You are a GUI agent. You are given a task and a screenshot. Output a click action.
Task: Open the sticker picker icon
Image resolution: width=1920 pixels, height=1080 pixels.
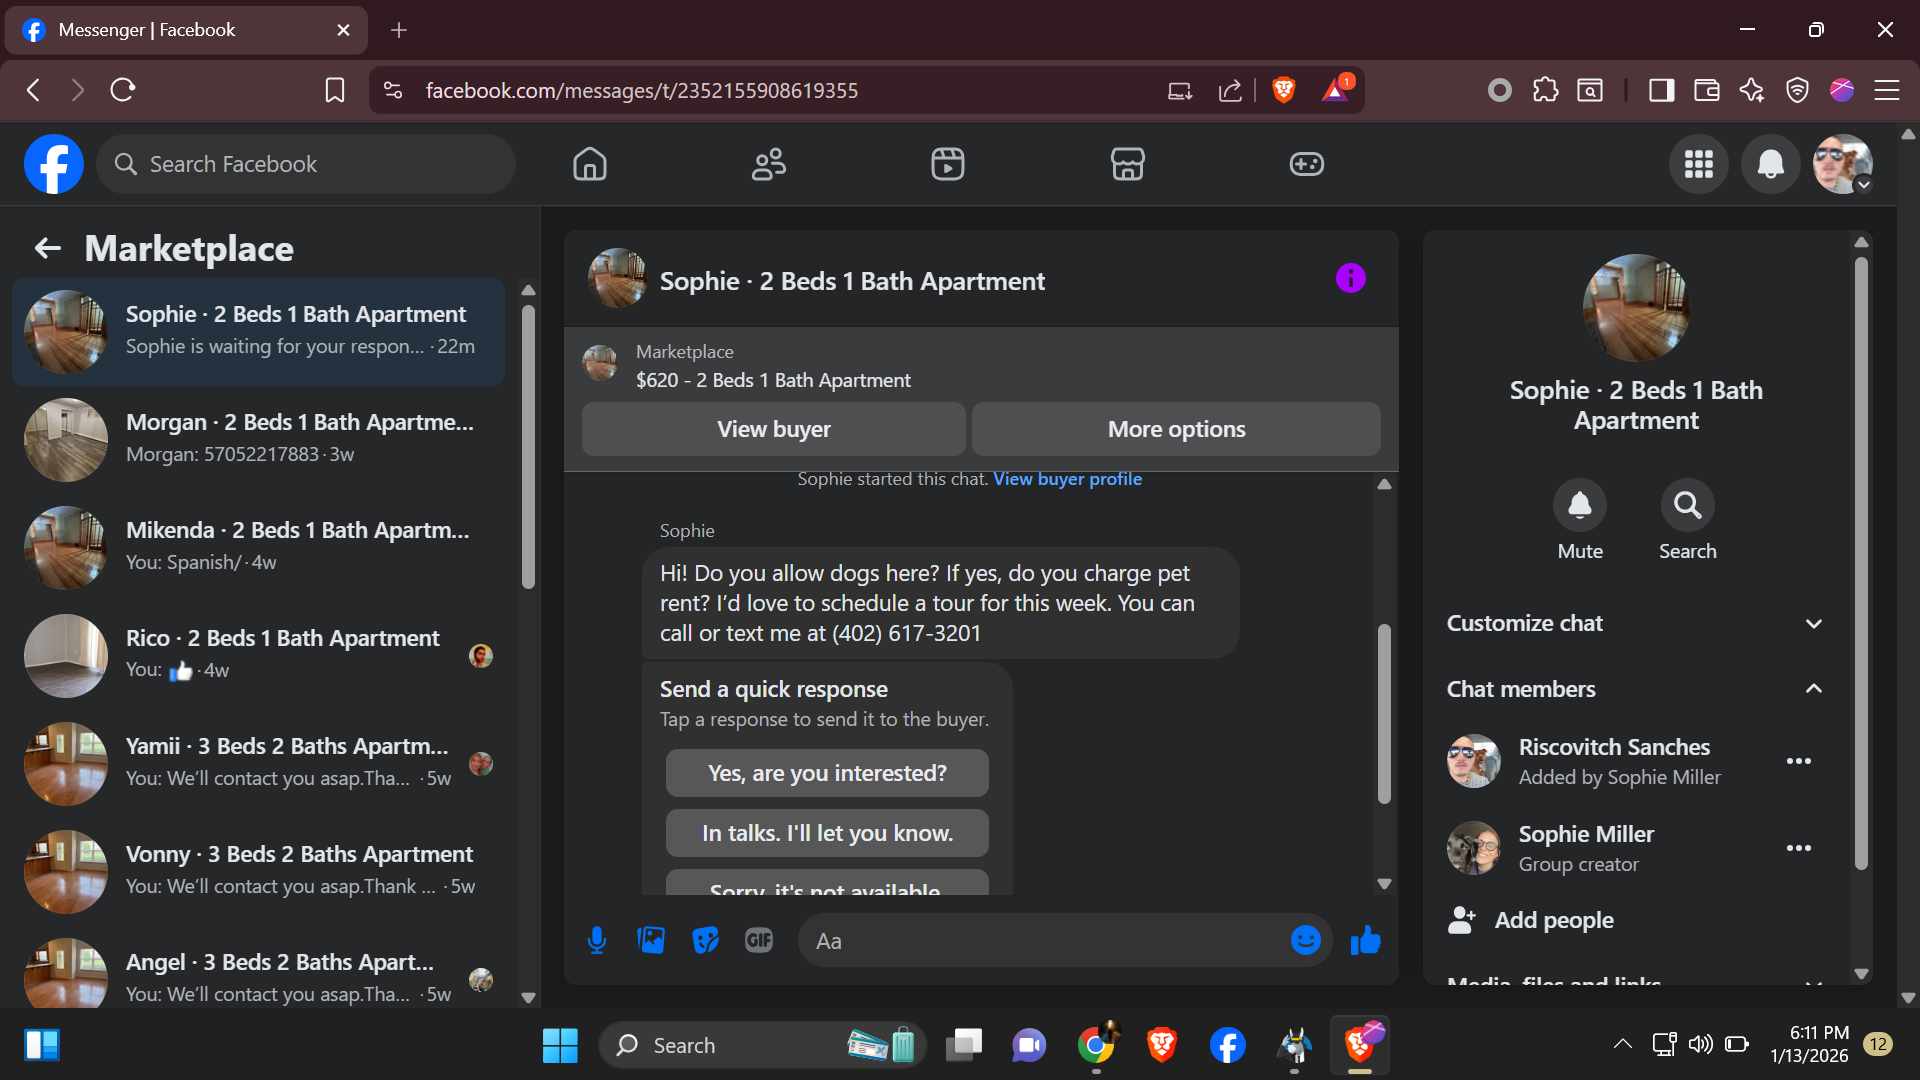pos(705,940)
